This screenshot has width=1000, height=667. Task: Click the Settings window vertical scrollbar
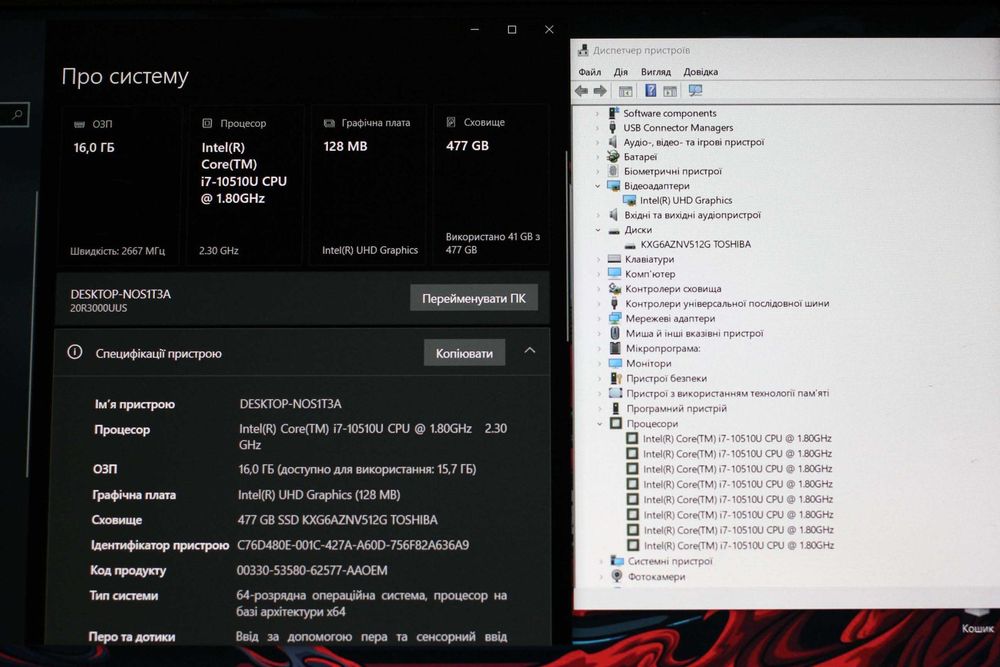pos(566,246)
